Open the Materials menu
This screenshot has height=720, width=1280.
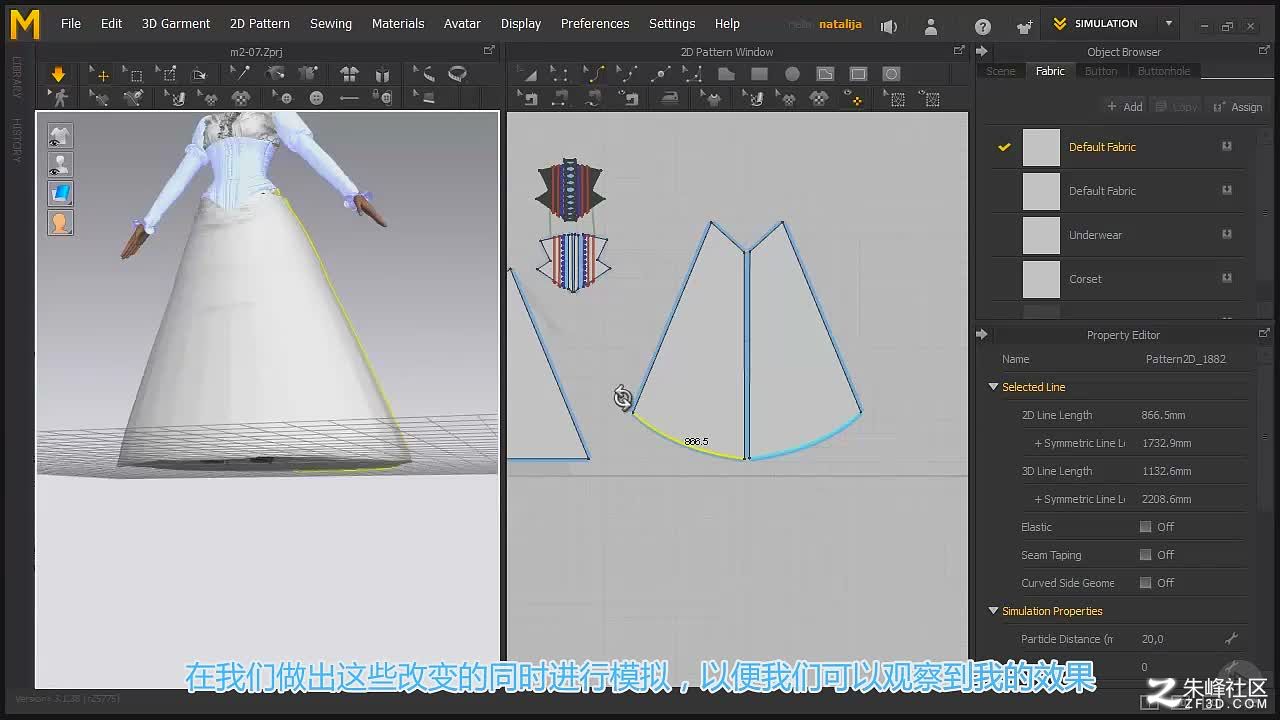[398, 24]
